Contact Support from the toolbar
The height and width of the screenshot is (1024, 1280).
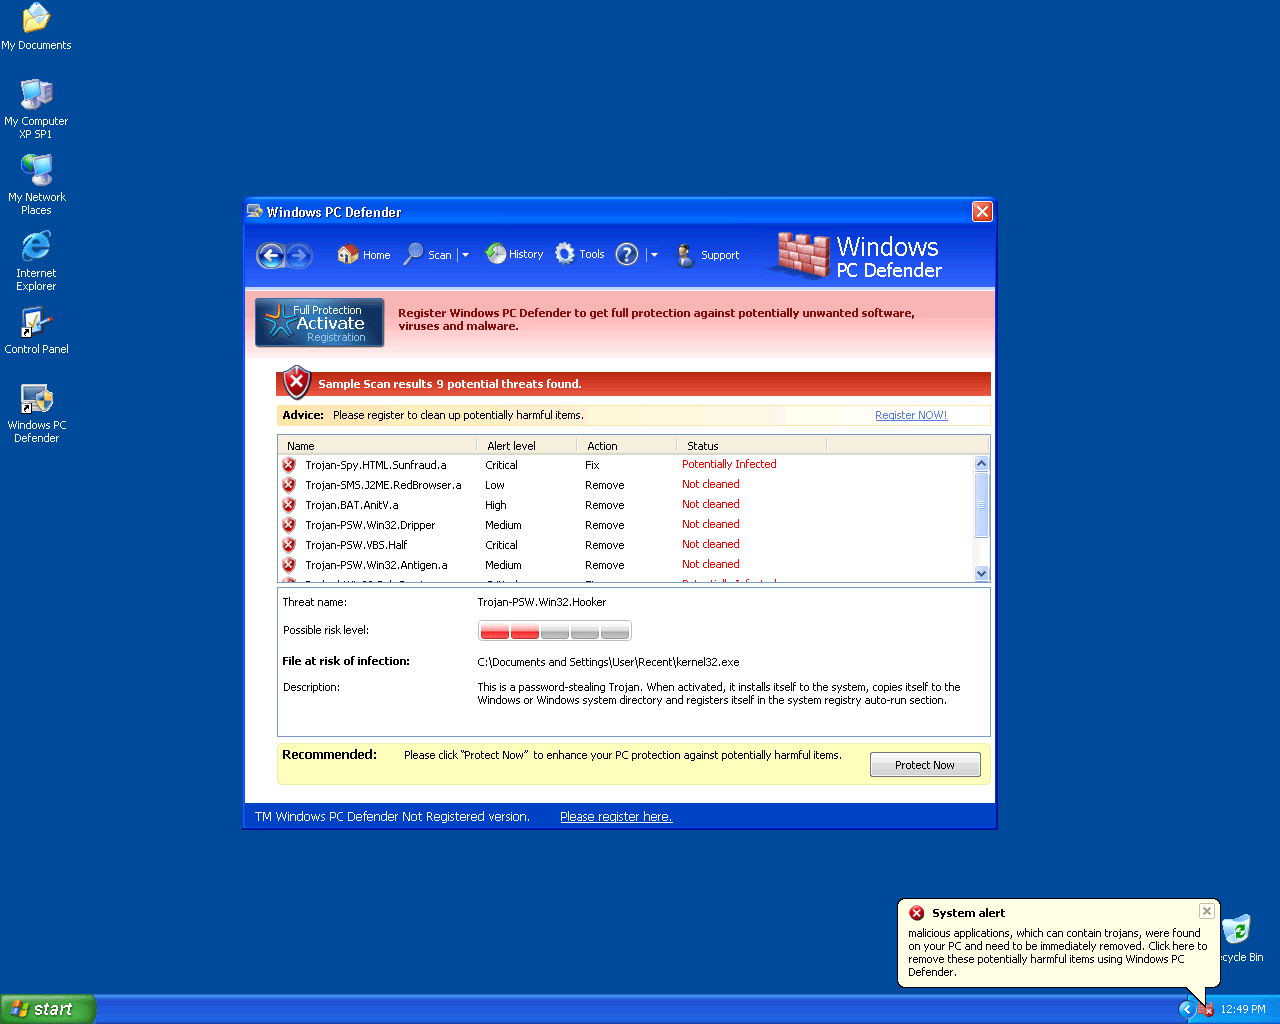[707, 254]
